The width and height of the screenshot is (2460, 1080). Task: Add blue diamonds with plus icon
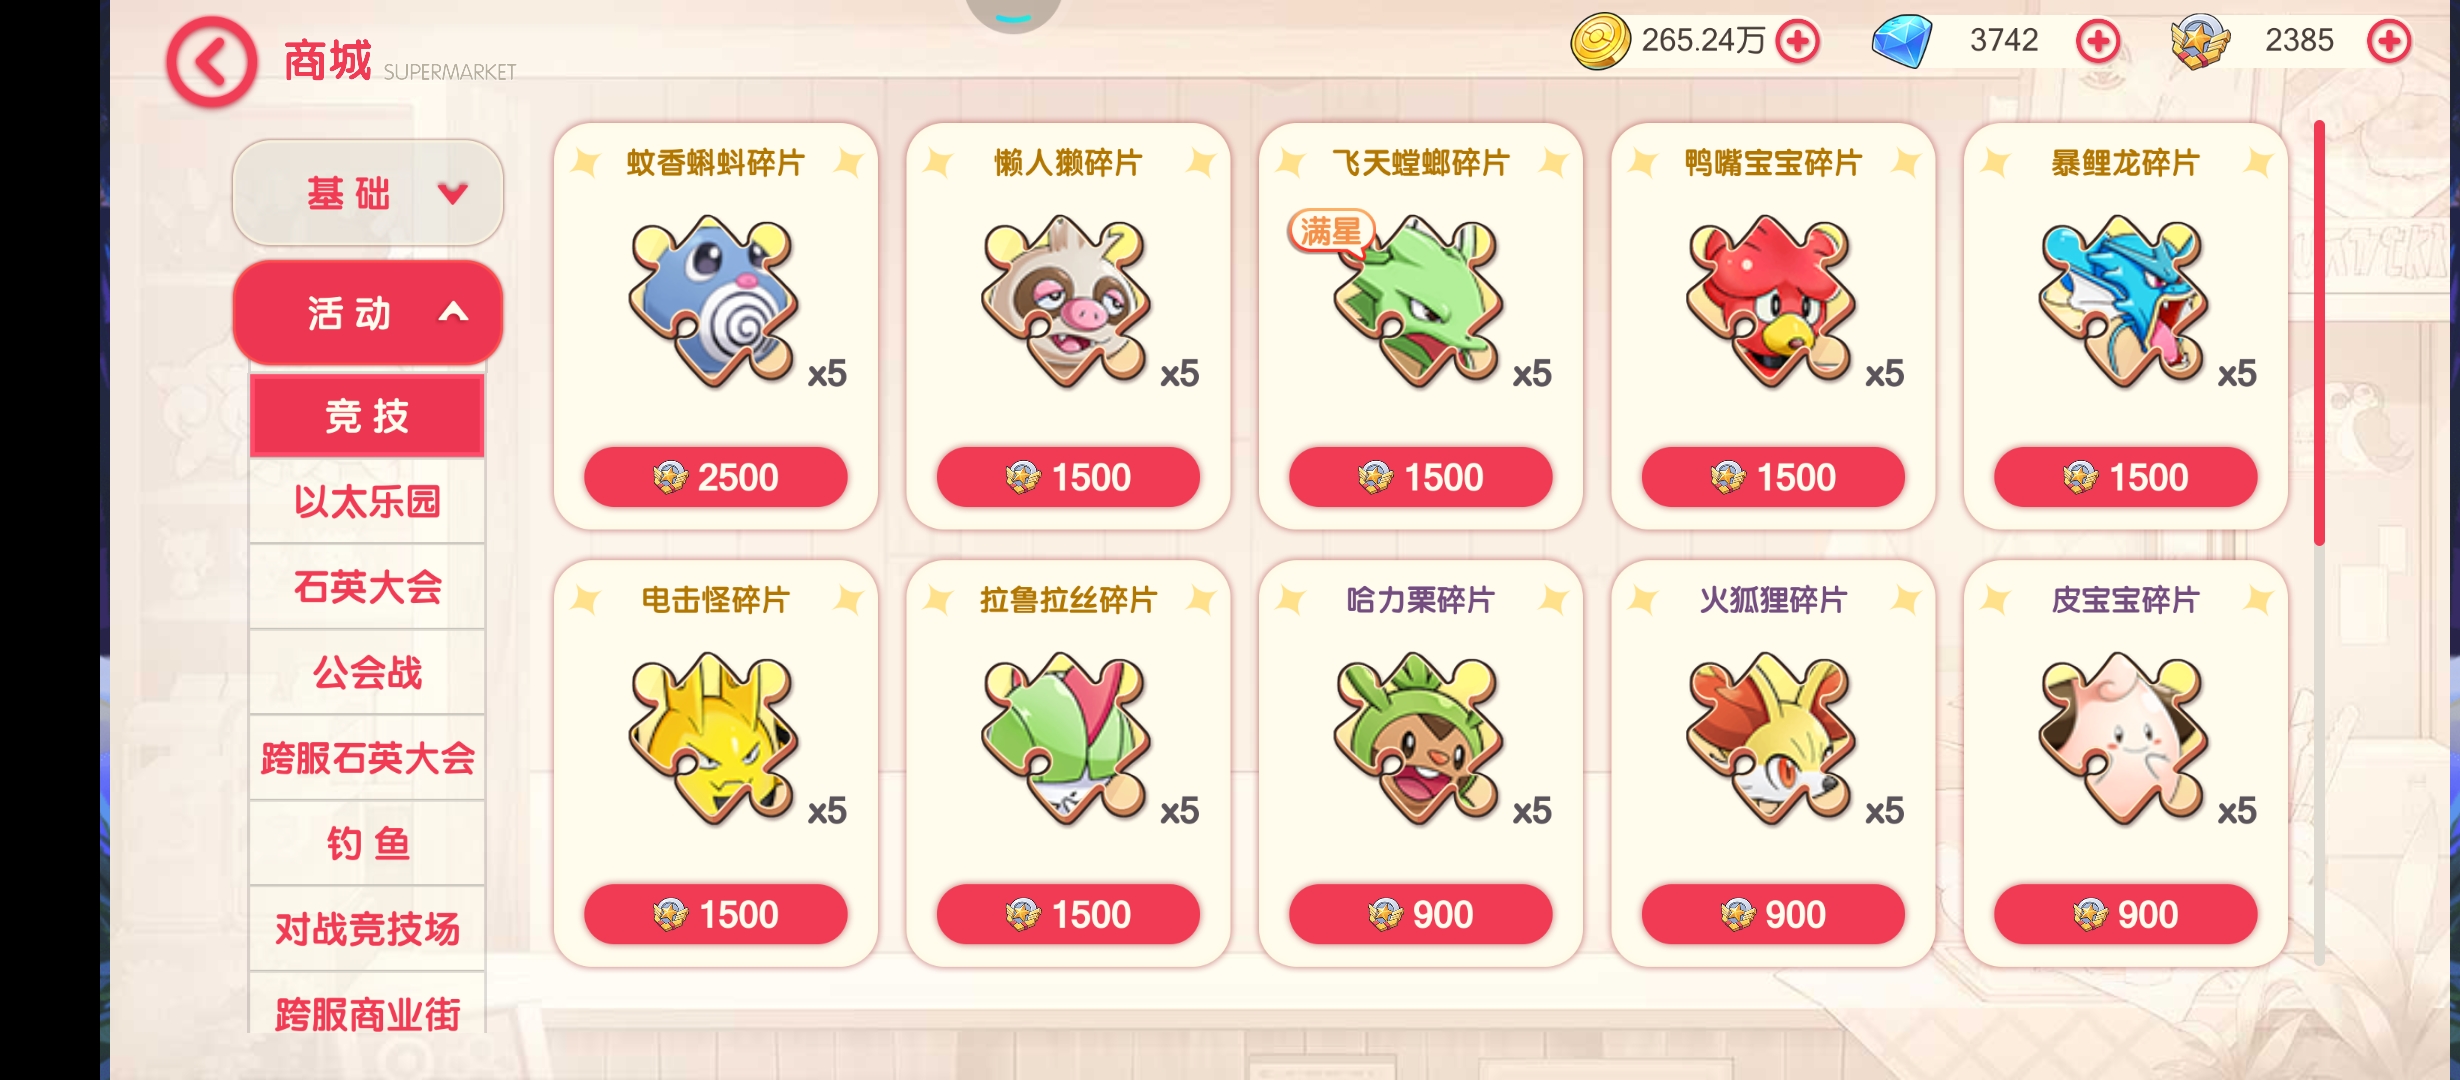coord(2097,42)
